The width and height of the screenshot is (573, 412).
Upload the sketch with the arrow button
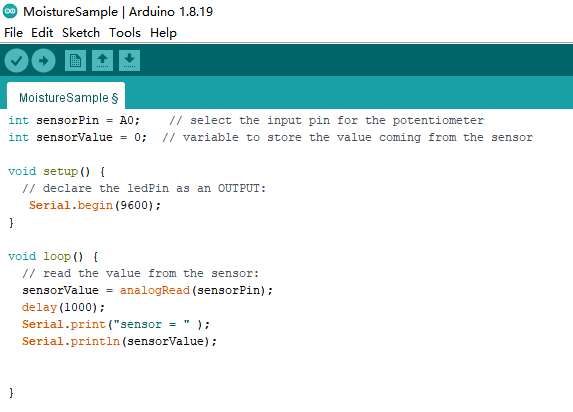[x=43, y=60]
